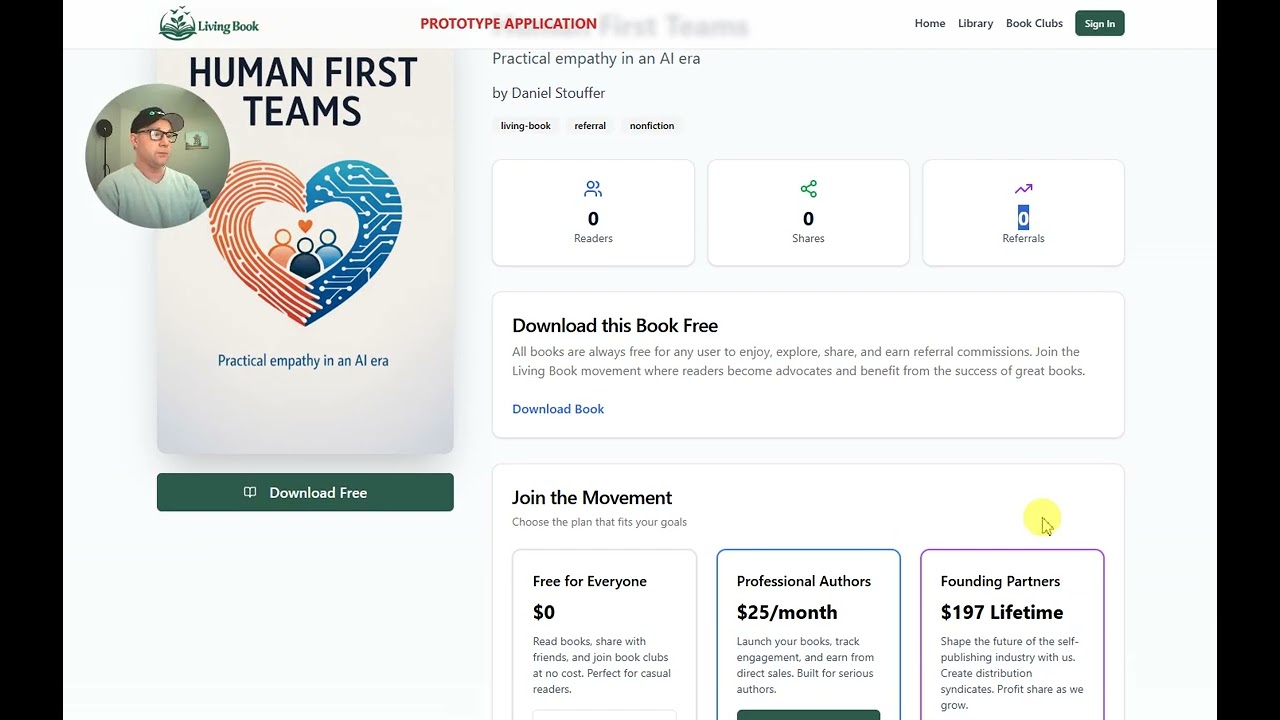The height and width of the screenshot is (720, 1280).
Task: Click the Shares network icon
Action: click(808, 189)
